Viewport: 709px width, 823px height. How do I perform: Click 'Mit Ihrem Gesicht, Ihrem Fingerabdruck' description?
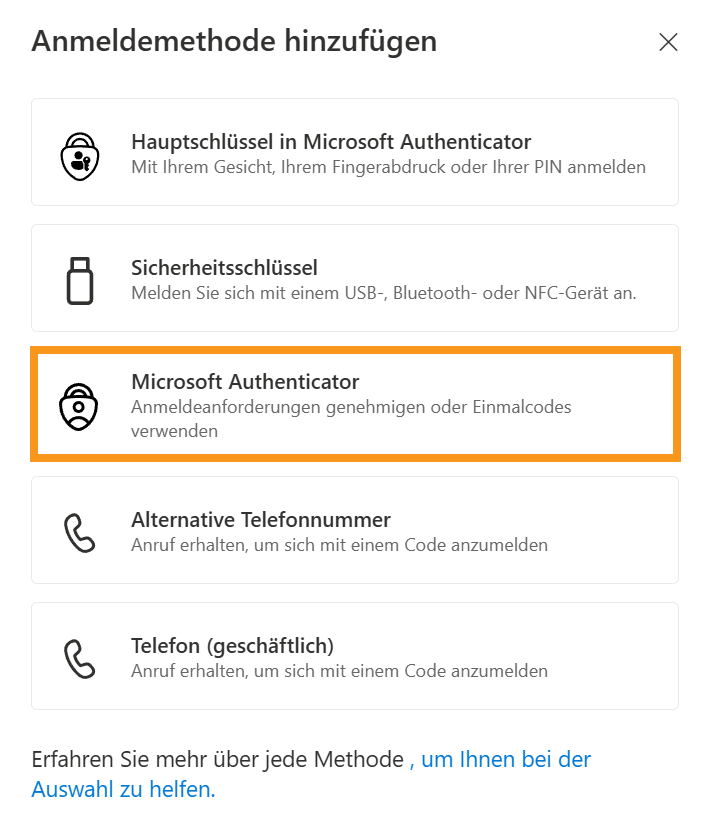[388, 167]
